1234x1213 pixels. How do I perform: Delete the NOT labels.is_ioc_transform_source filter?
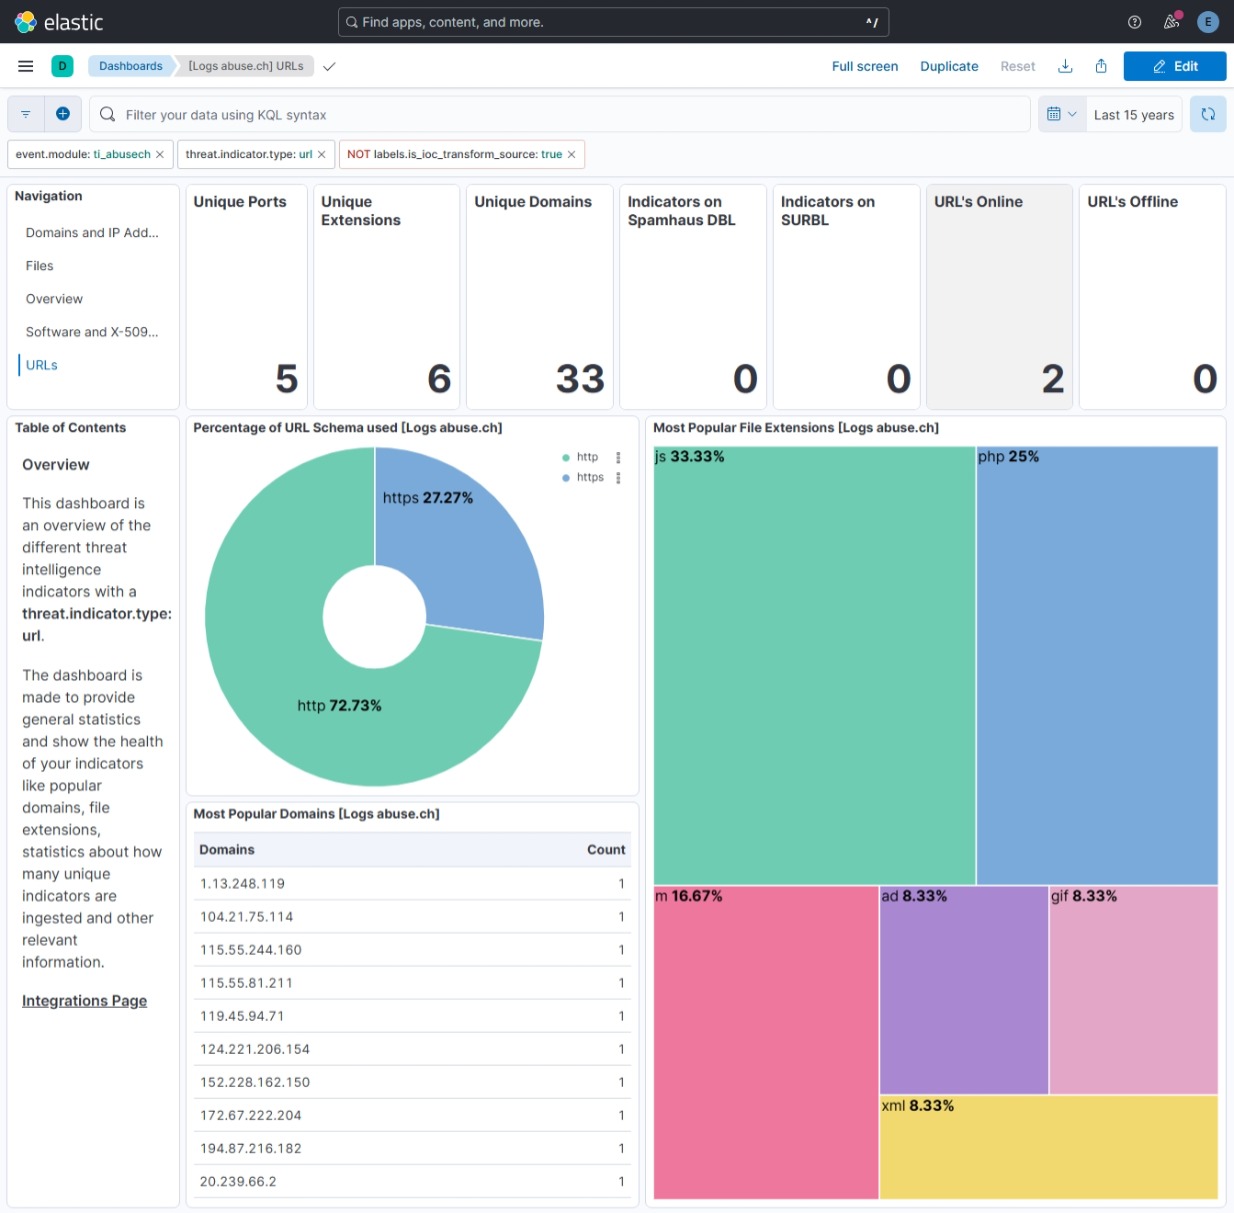pyautogui.click(x=571, y=155)
